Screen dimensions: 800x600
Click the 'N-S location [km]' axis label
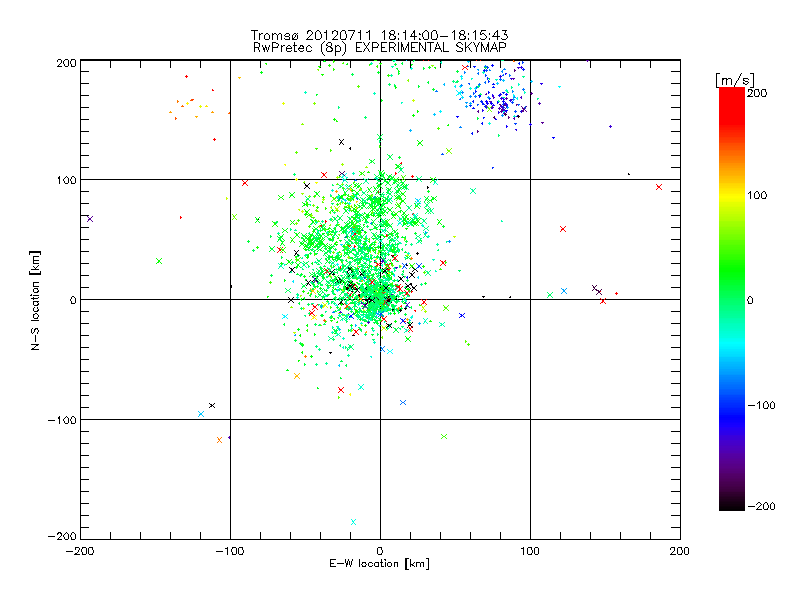35,300
